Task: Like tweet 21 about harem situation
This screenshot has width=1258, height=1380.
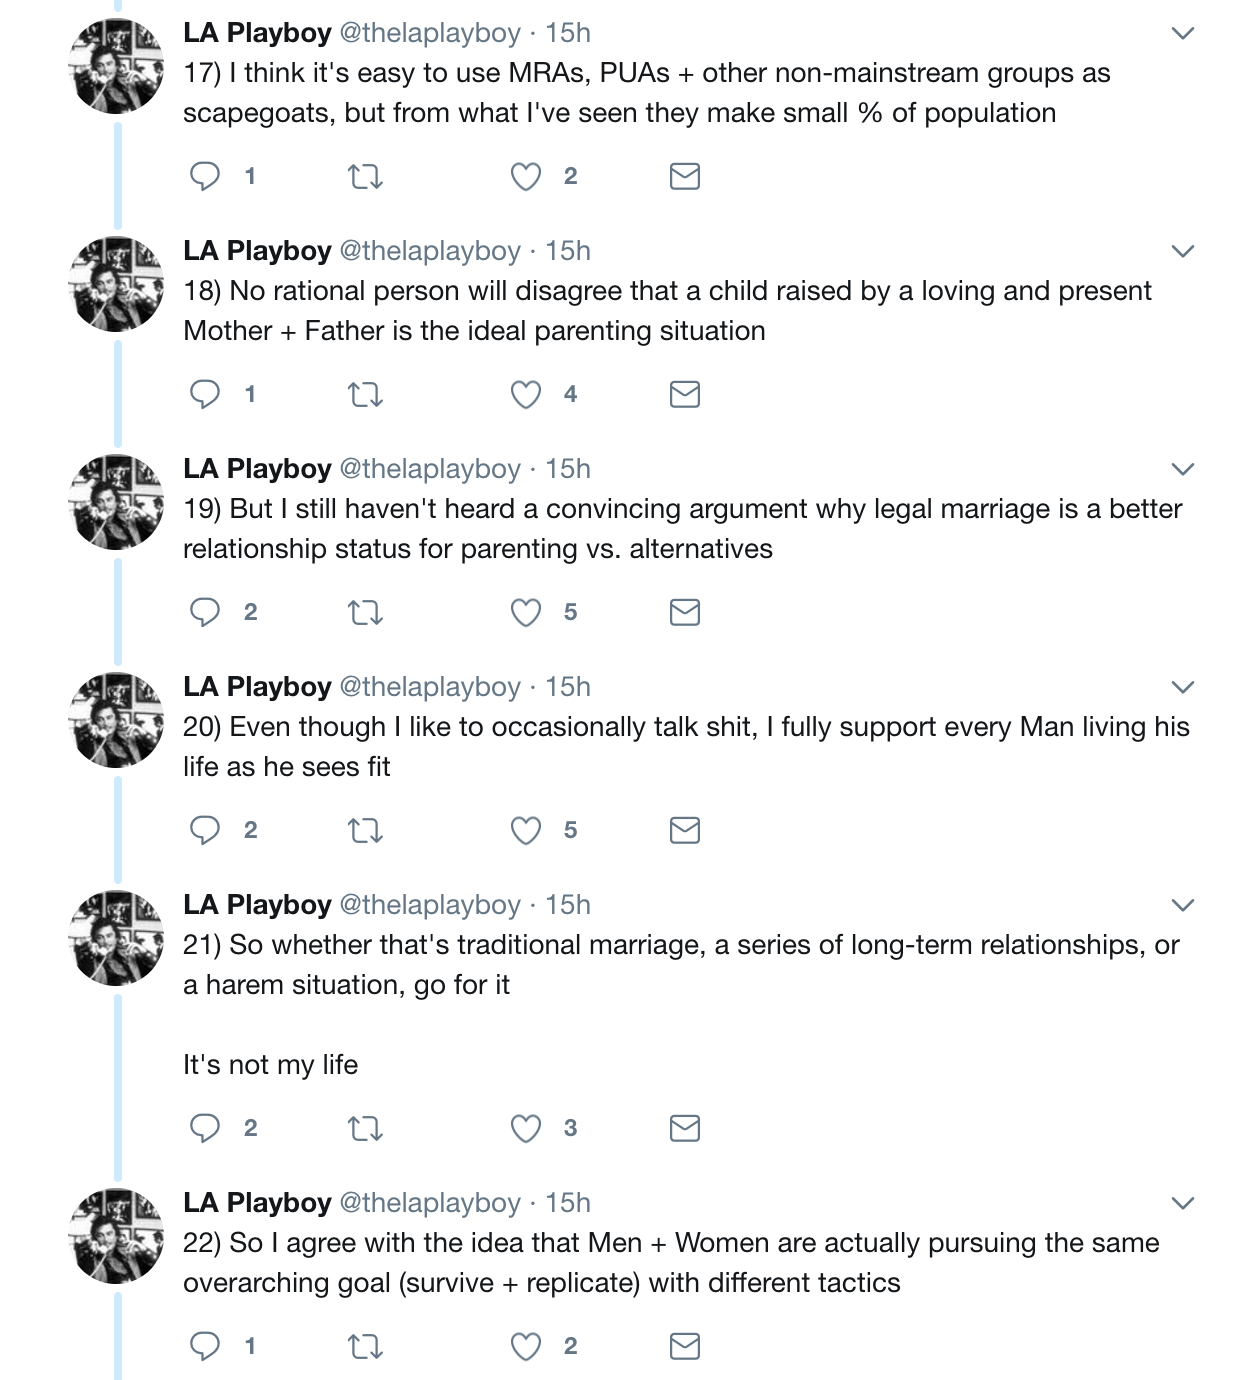Action: pyautogui.click(x=526, y=1128)
